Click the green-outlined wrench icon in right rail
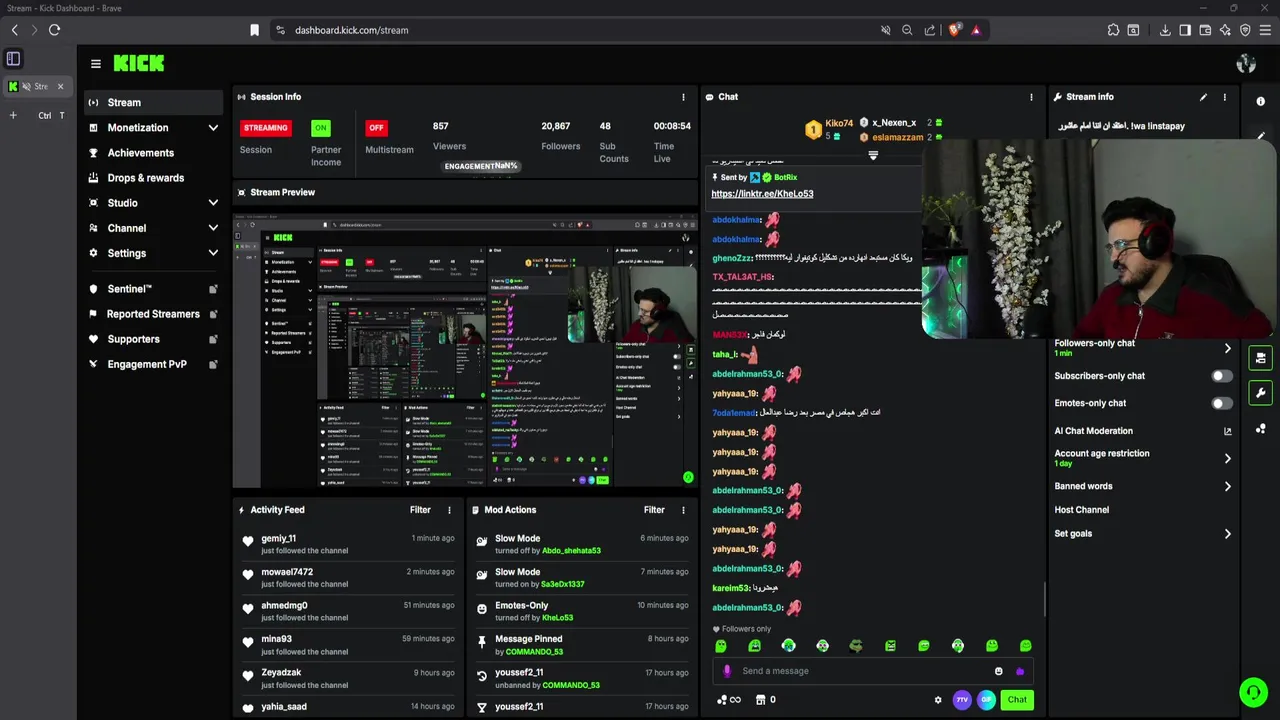The width and height of the screenshot is (1280, 720). point(1260,393)
